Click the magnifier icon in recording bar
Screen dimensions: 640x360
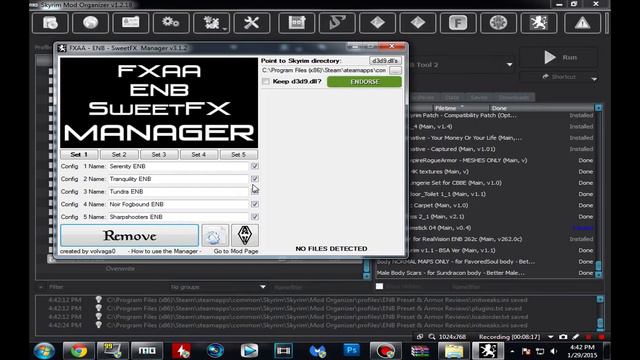[x=432, y=337]
